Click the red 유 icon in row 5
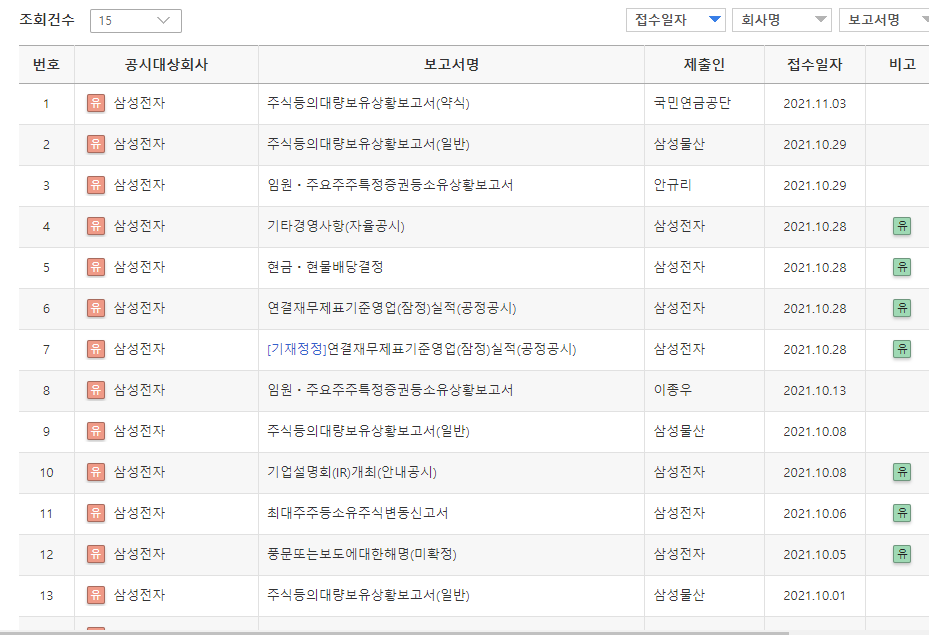 [95, 267]
